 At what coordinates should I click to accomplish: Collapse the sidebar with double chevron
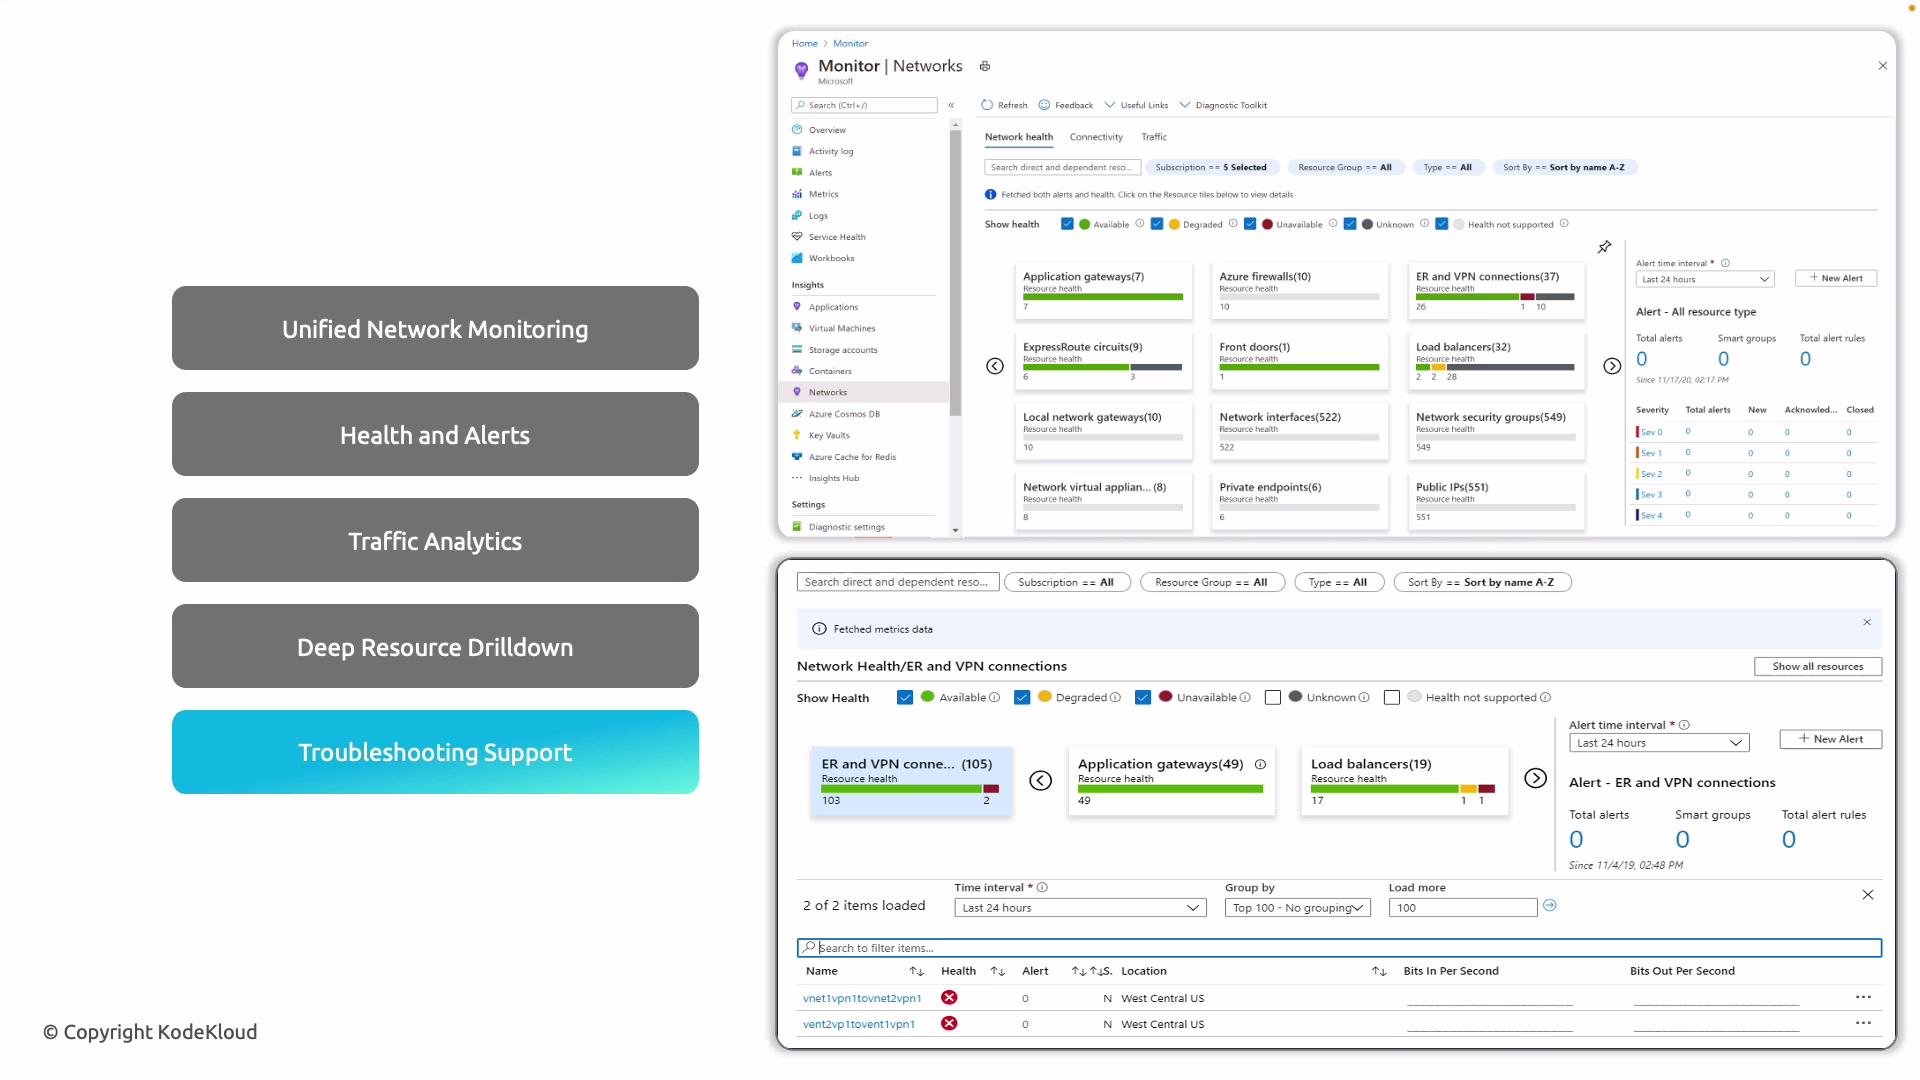tap(951, 105)
